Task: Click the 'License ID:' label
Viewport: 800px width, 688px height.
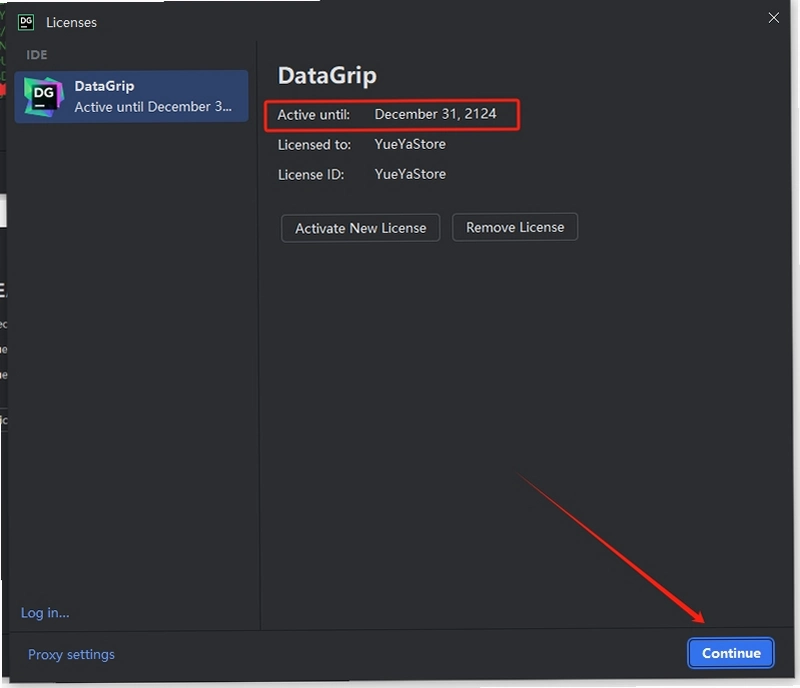Action: (311, 175)
